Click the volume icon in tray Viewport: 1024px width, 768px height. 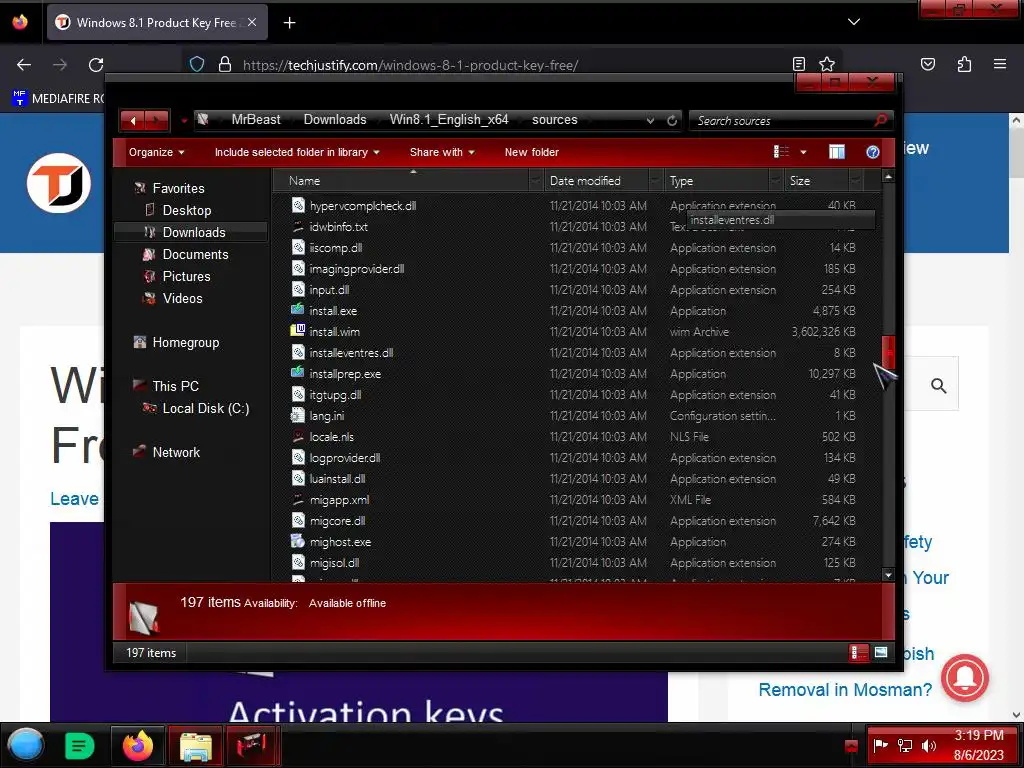coord(928,746)
